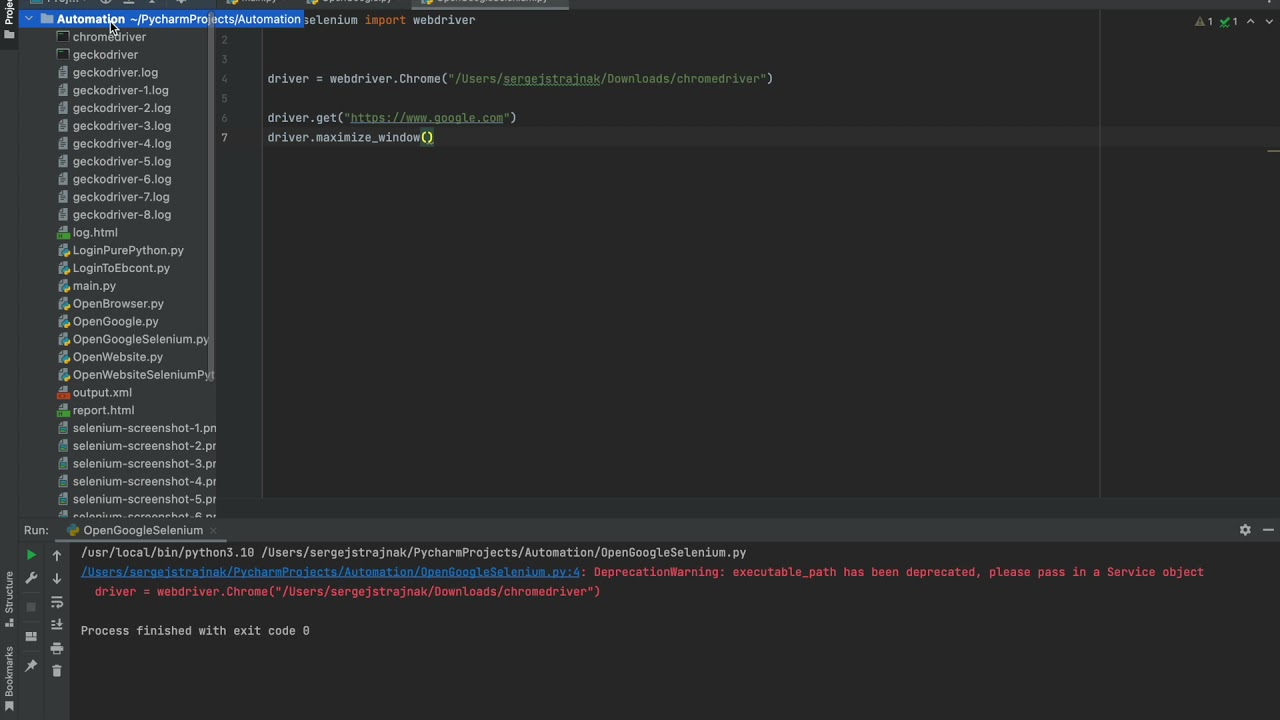Select OpenWebsite.py file
The width and height of the screenshot is (1280, 720).
click(x=117, y=357)
